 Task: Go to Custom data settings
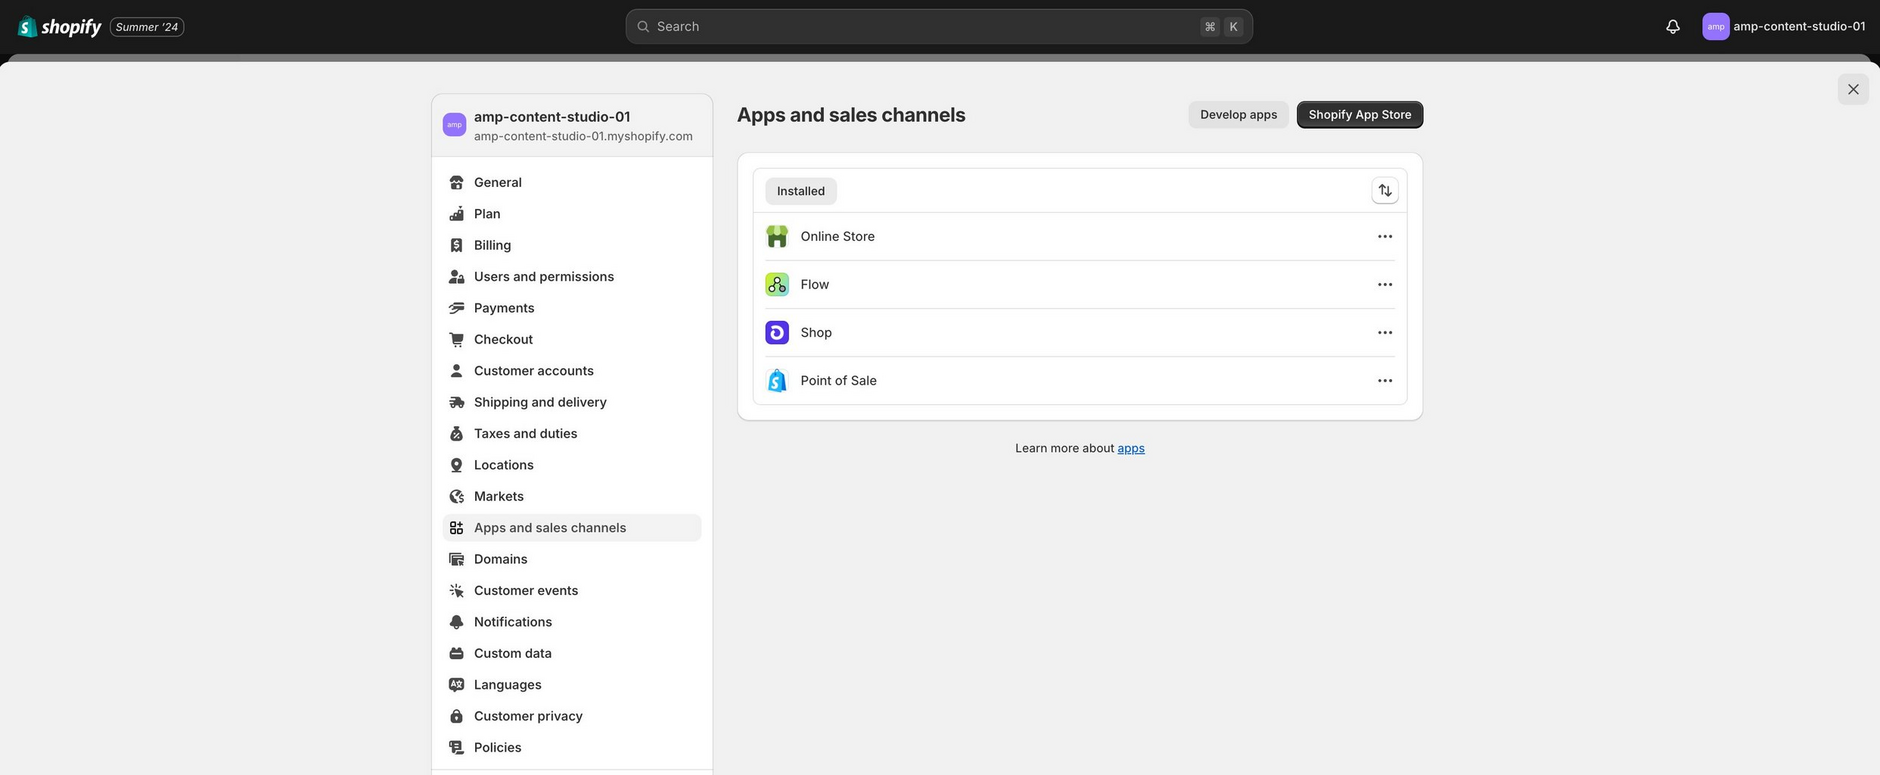click(572, 653)
